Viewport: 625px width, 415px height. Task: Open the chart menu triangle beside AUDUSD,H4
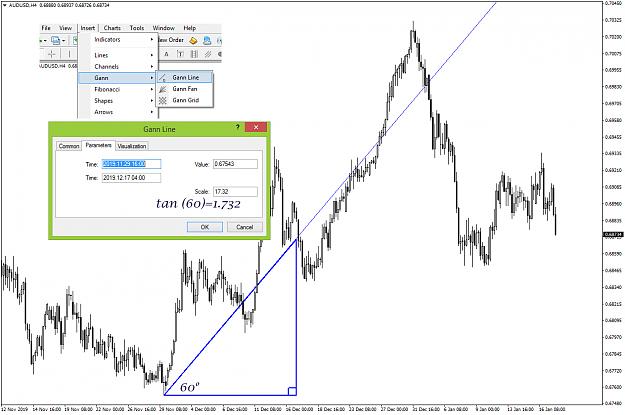4,5
